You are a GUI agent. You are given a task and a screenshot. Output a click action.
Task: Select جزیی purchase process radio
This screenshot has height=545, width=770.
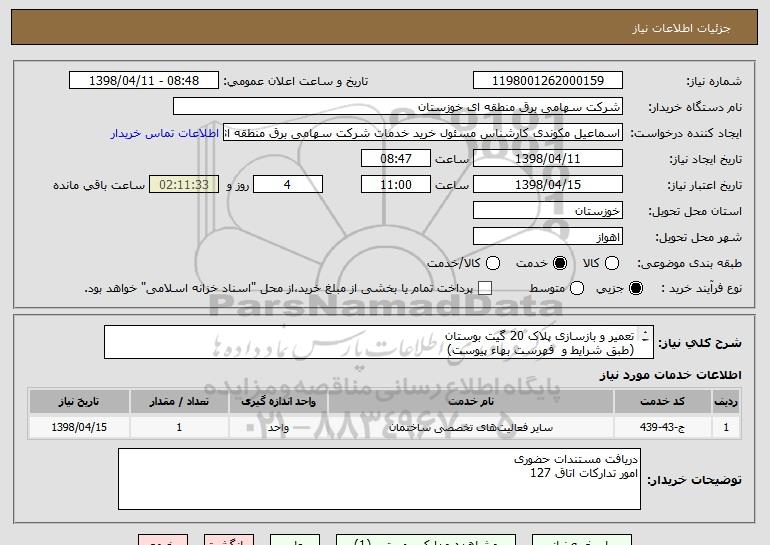coord(636,288)
